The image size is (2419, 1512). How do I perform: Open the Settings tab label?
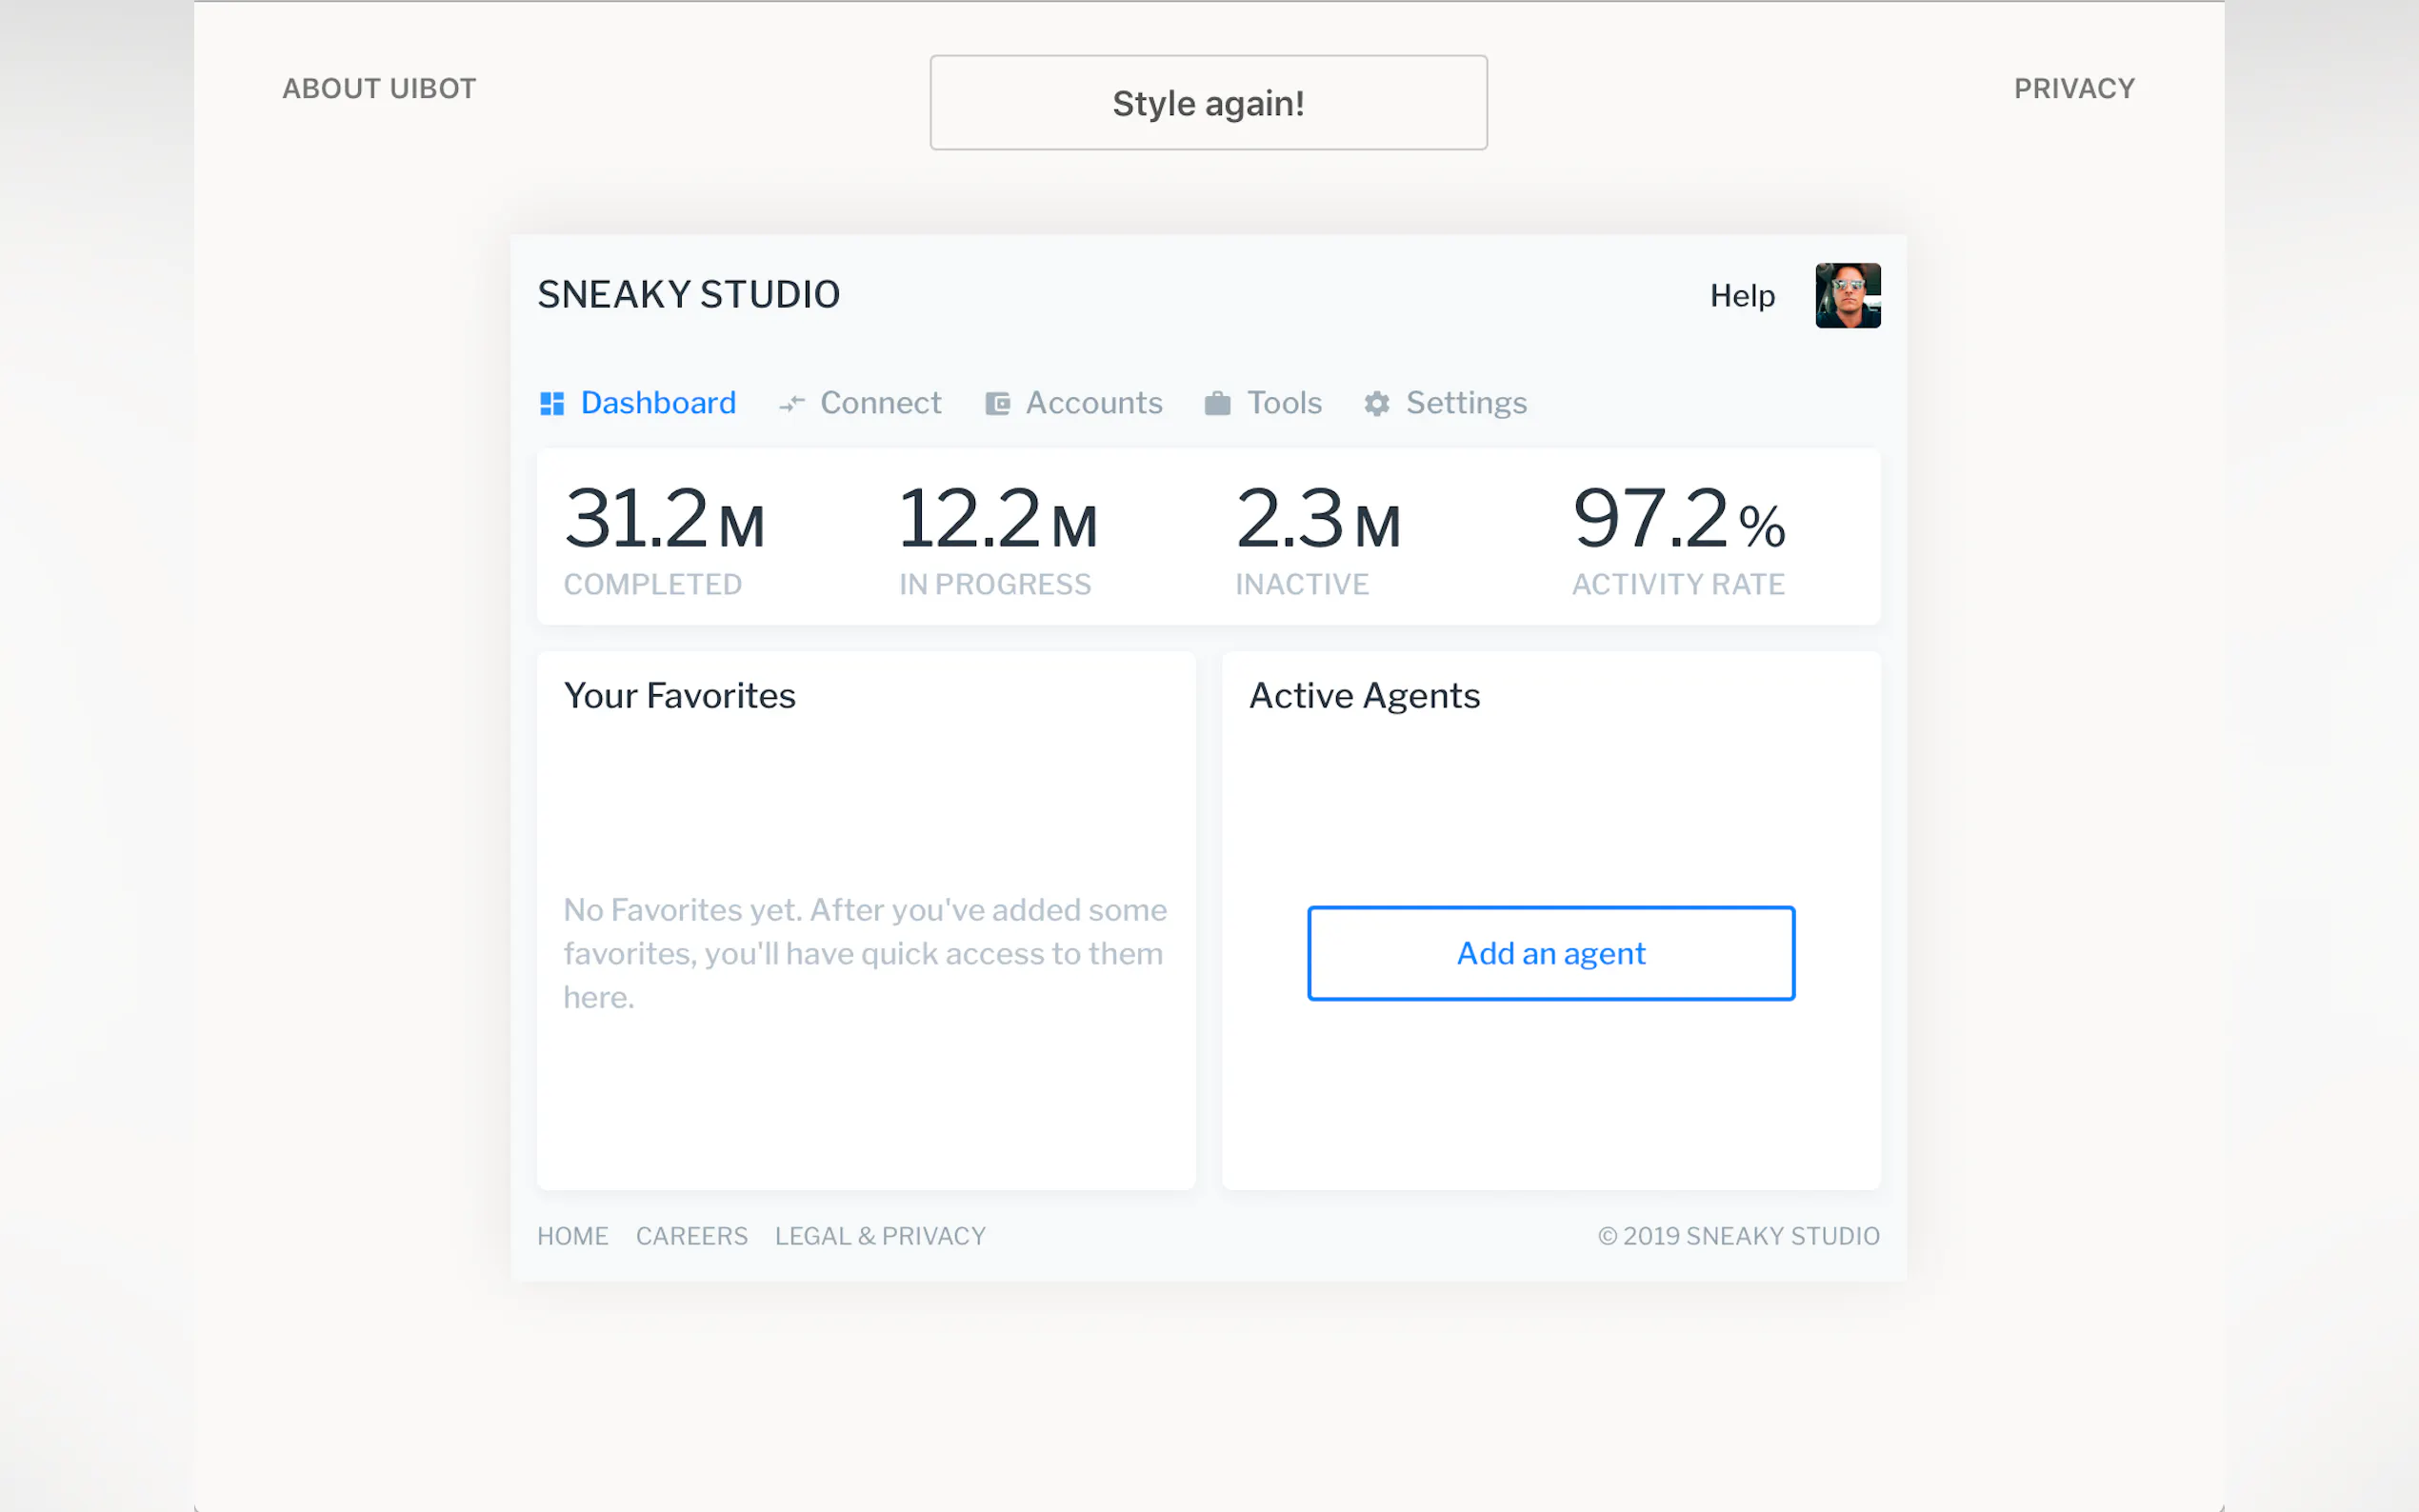tap(1466, 403)
